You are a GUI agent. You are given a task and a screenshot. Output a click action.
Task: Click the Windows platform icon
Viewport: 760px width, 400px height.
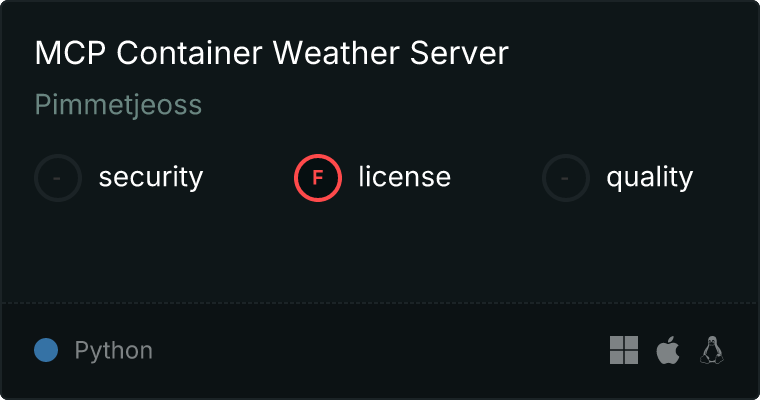[624, 350]
